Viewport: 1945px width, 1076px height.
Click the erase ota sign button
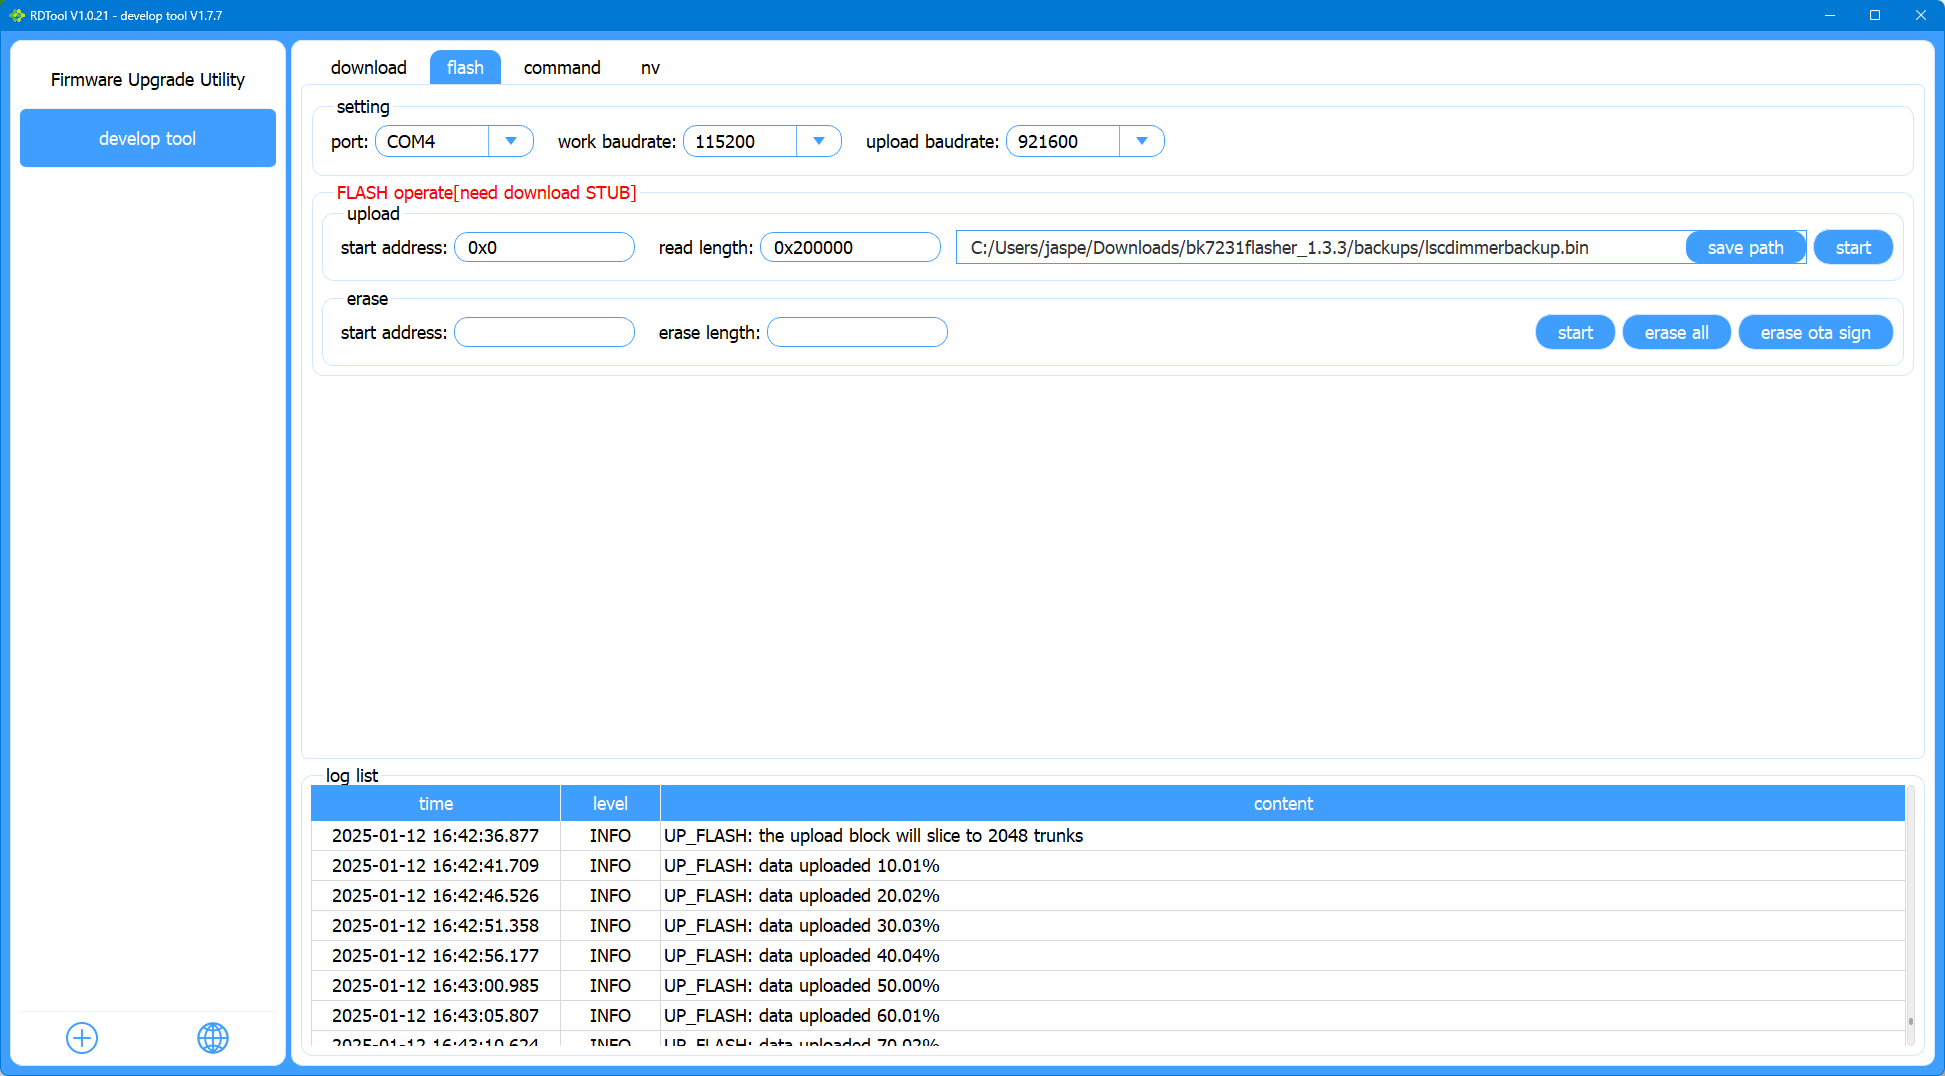pyautogui.click(x=1815, y=332)
